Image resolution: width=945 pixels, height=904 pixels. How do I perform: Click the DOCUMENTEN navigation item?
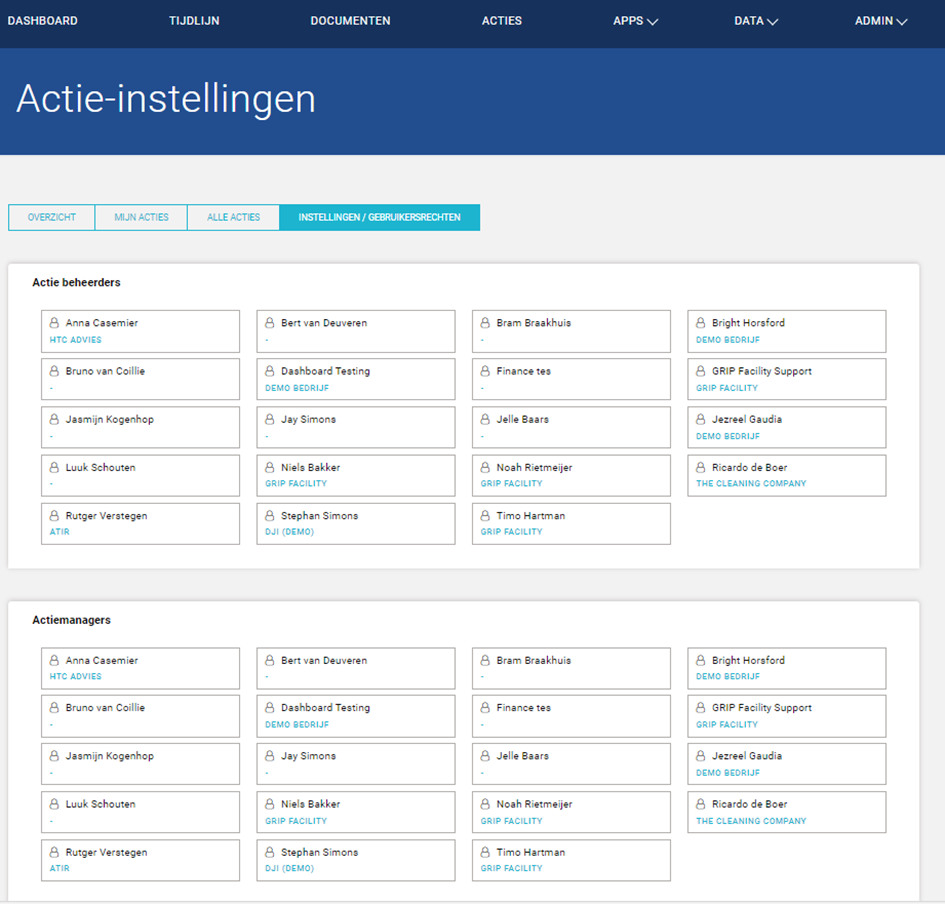[x=350, y=21]
